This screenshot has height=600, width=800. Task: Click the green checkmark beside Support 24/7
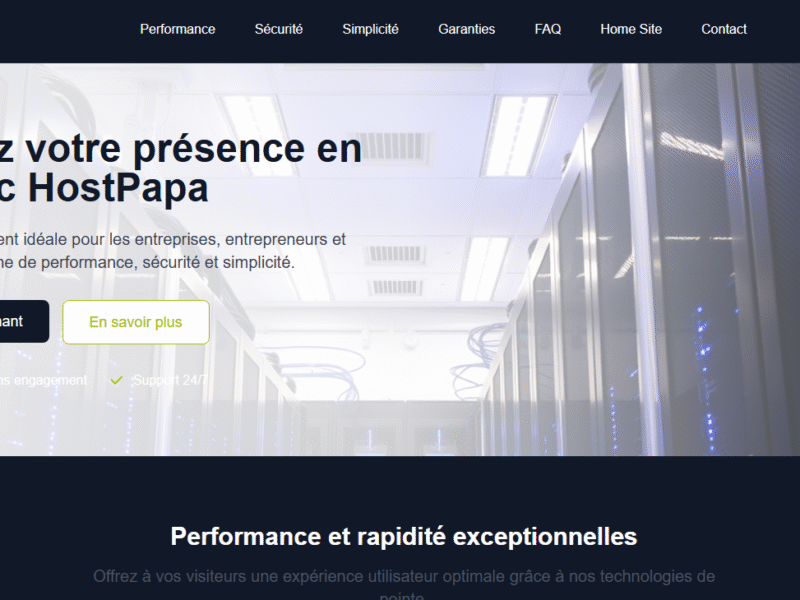(x=116, y=380)
